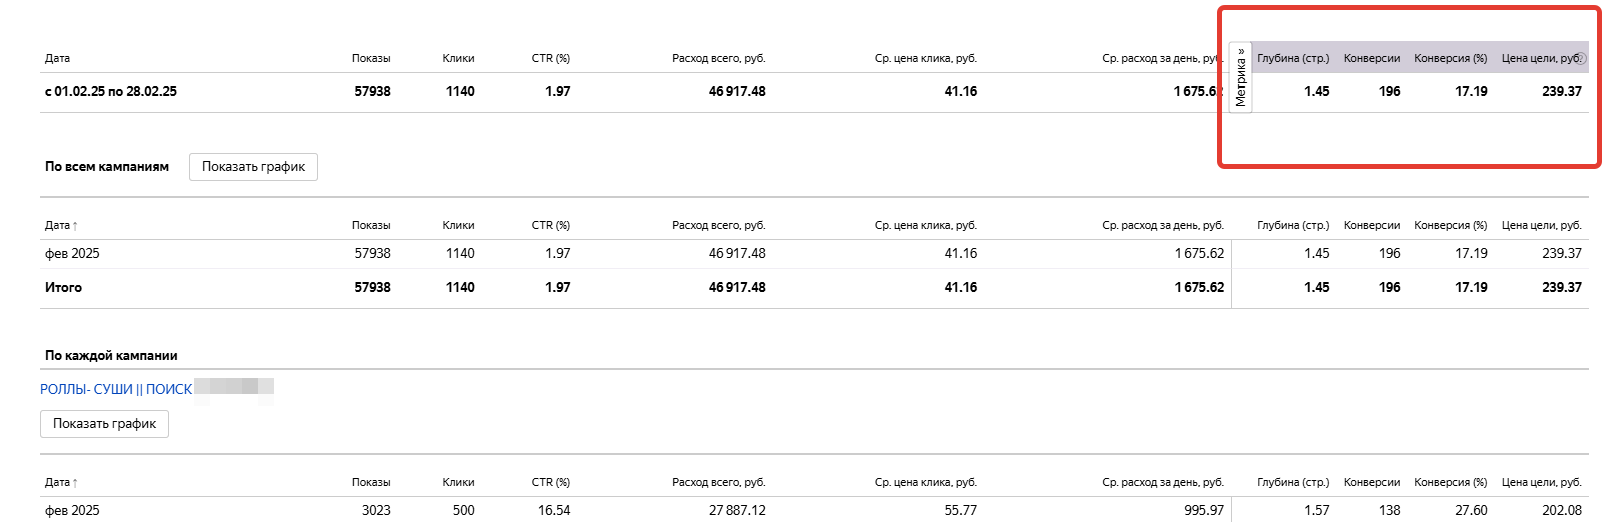
Task: Collapse the vertical Метрика » tab
Action: pyautogui.click(x=1240, y=78)
